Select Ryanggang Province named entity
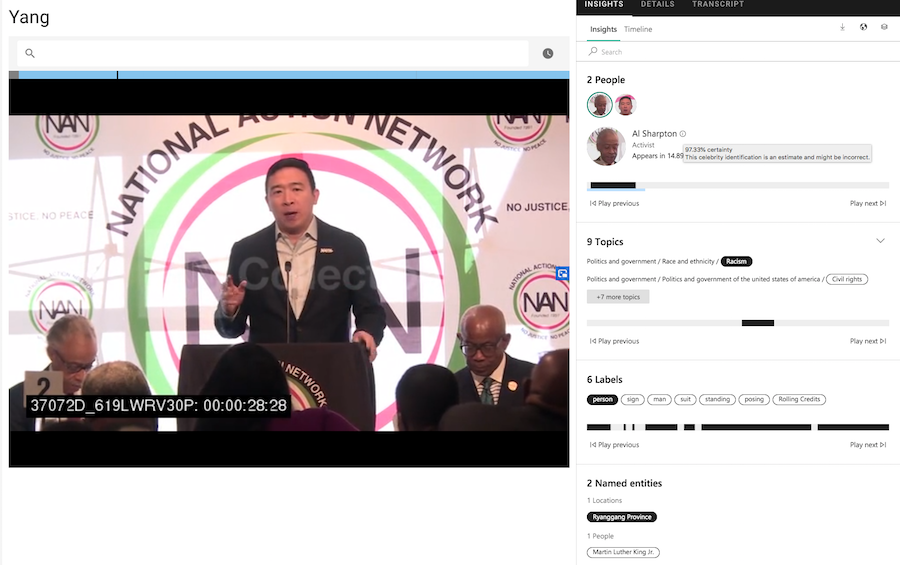The image size is (900, 565). pyautogui.click(x=622, y=517)
